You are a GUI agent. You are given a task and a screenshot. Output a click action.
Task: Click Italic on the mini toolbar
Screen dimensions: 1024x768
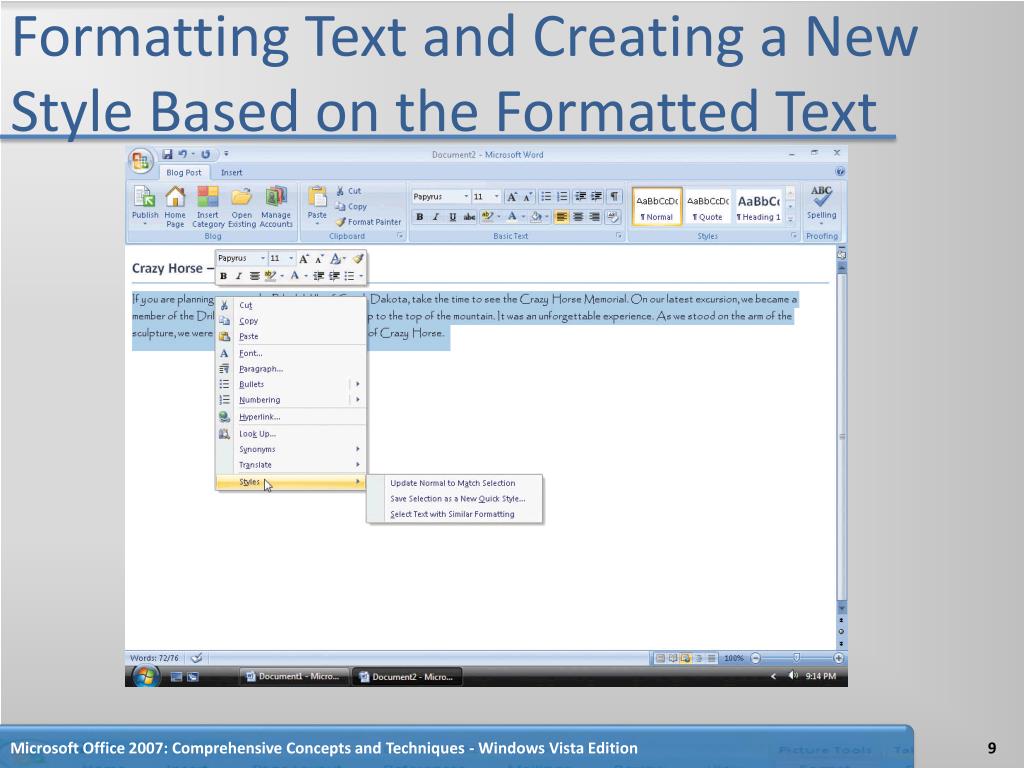[x=238, y=276]
